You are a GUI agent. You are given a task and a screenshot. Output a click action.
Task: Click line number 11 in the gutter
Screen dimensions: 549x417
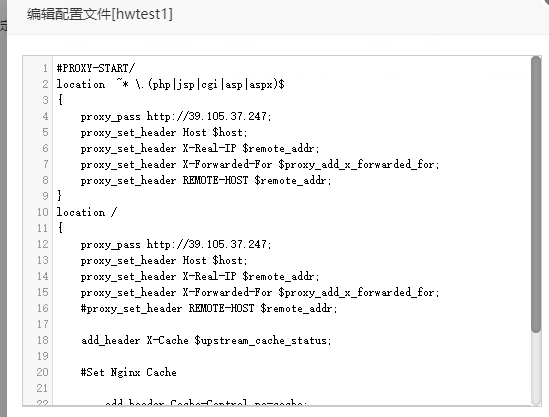42,228
